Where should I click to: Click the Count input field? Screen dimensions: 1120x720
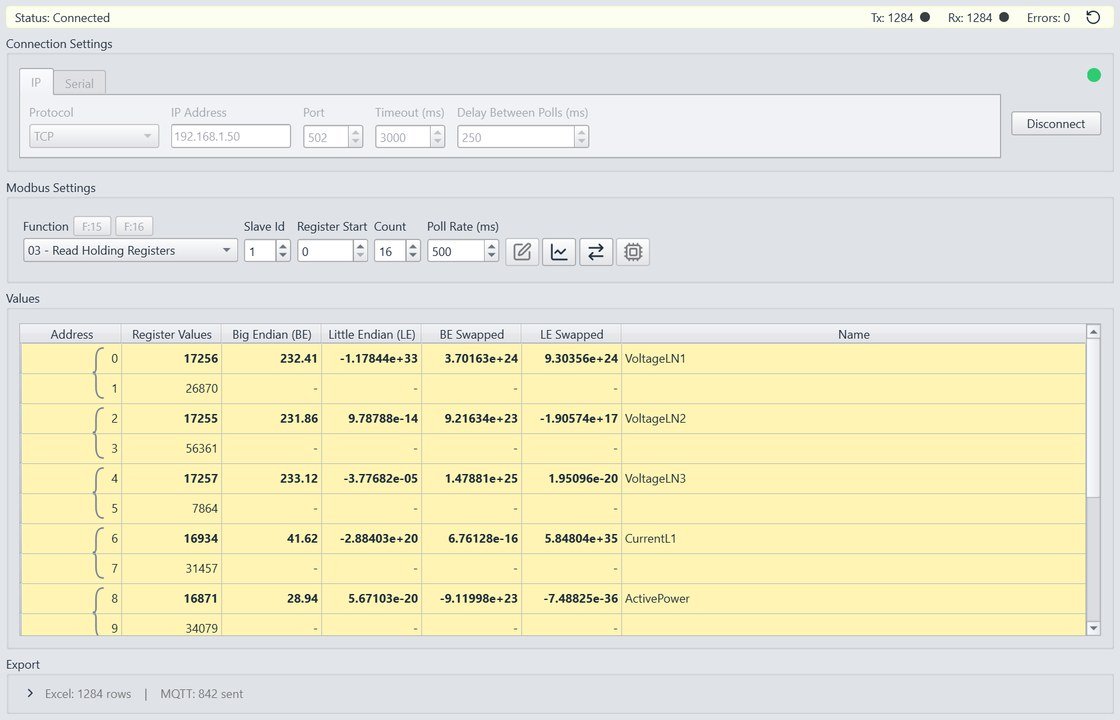click(391, 251)
